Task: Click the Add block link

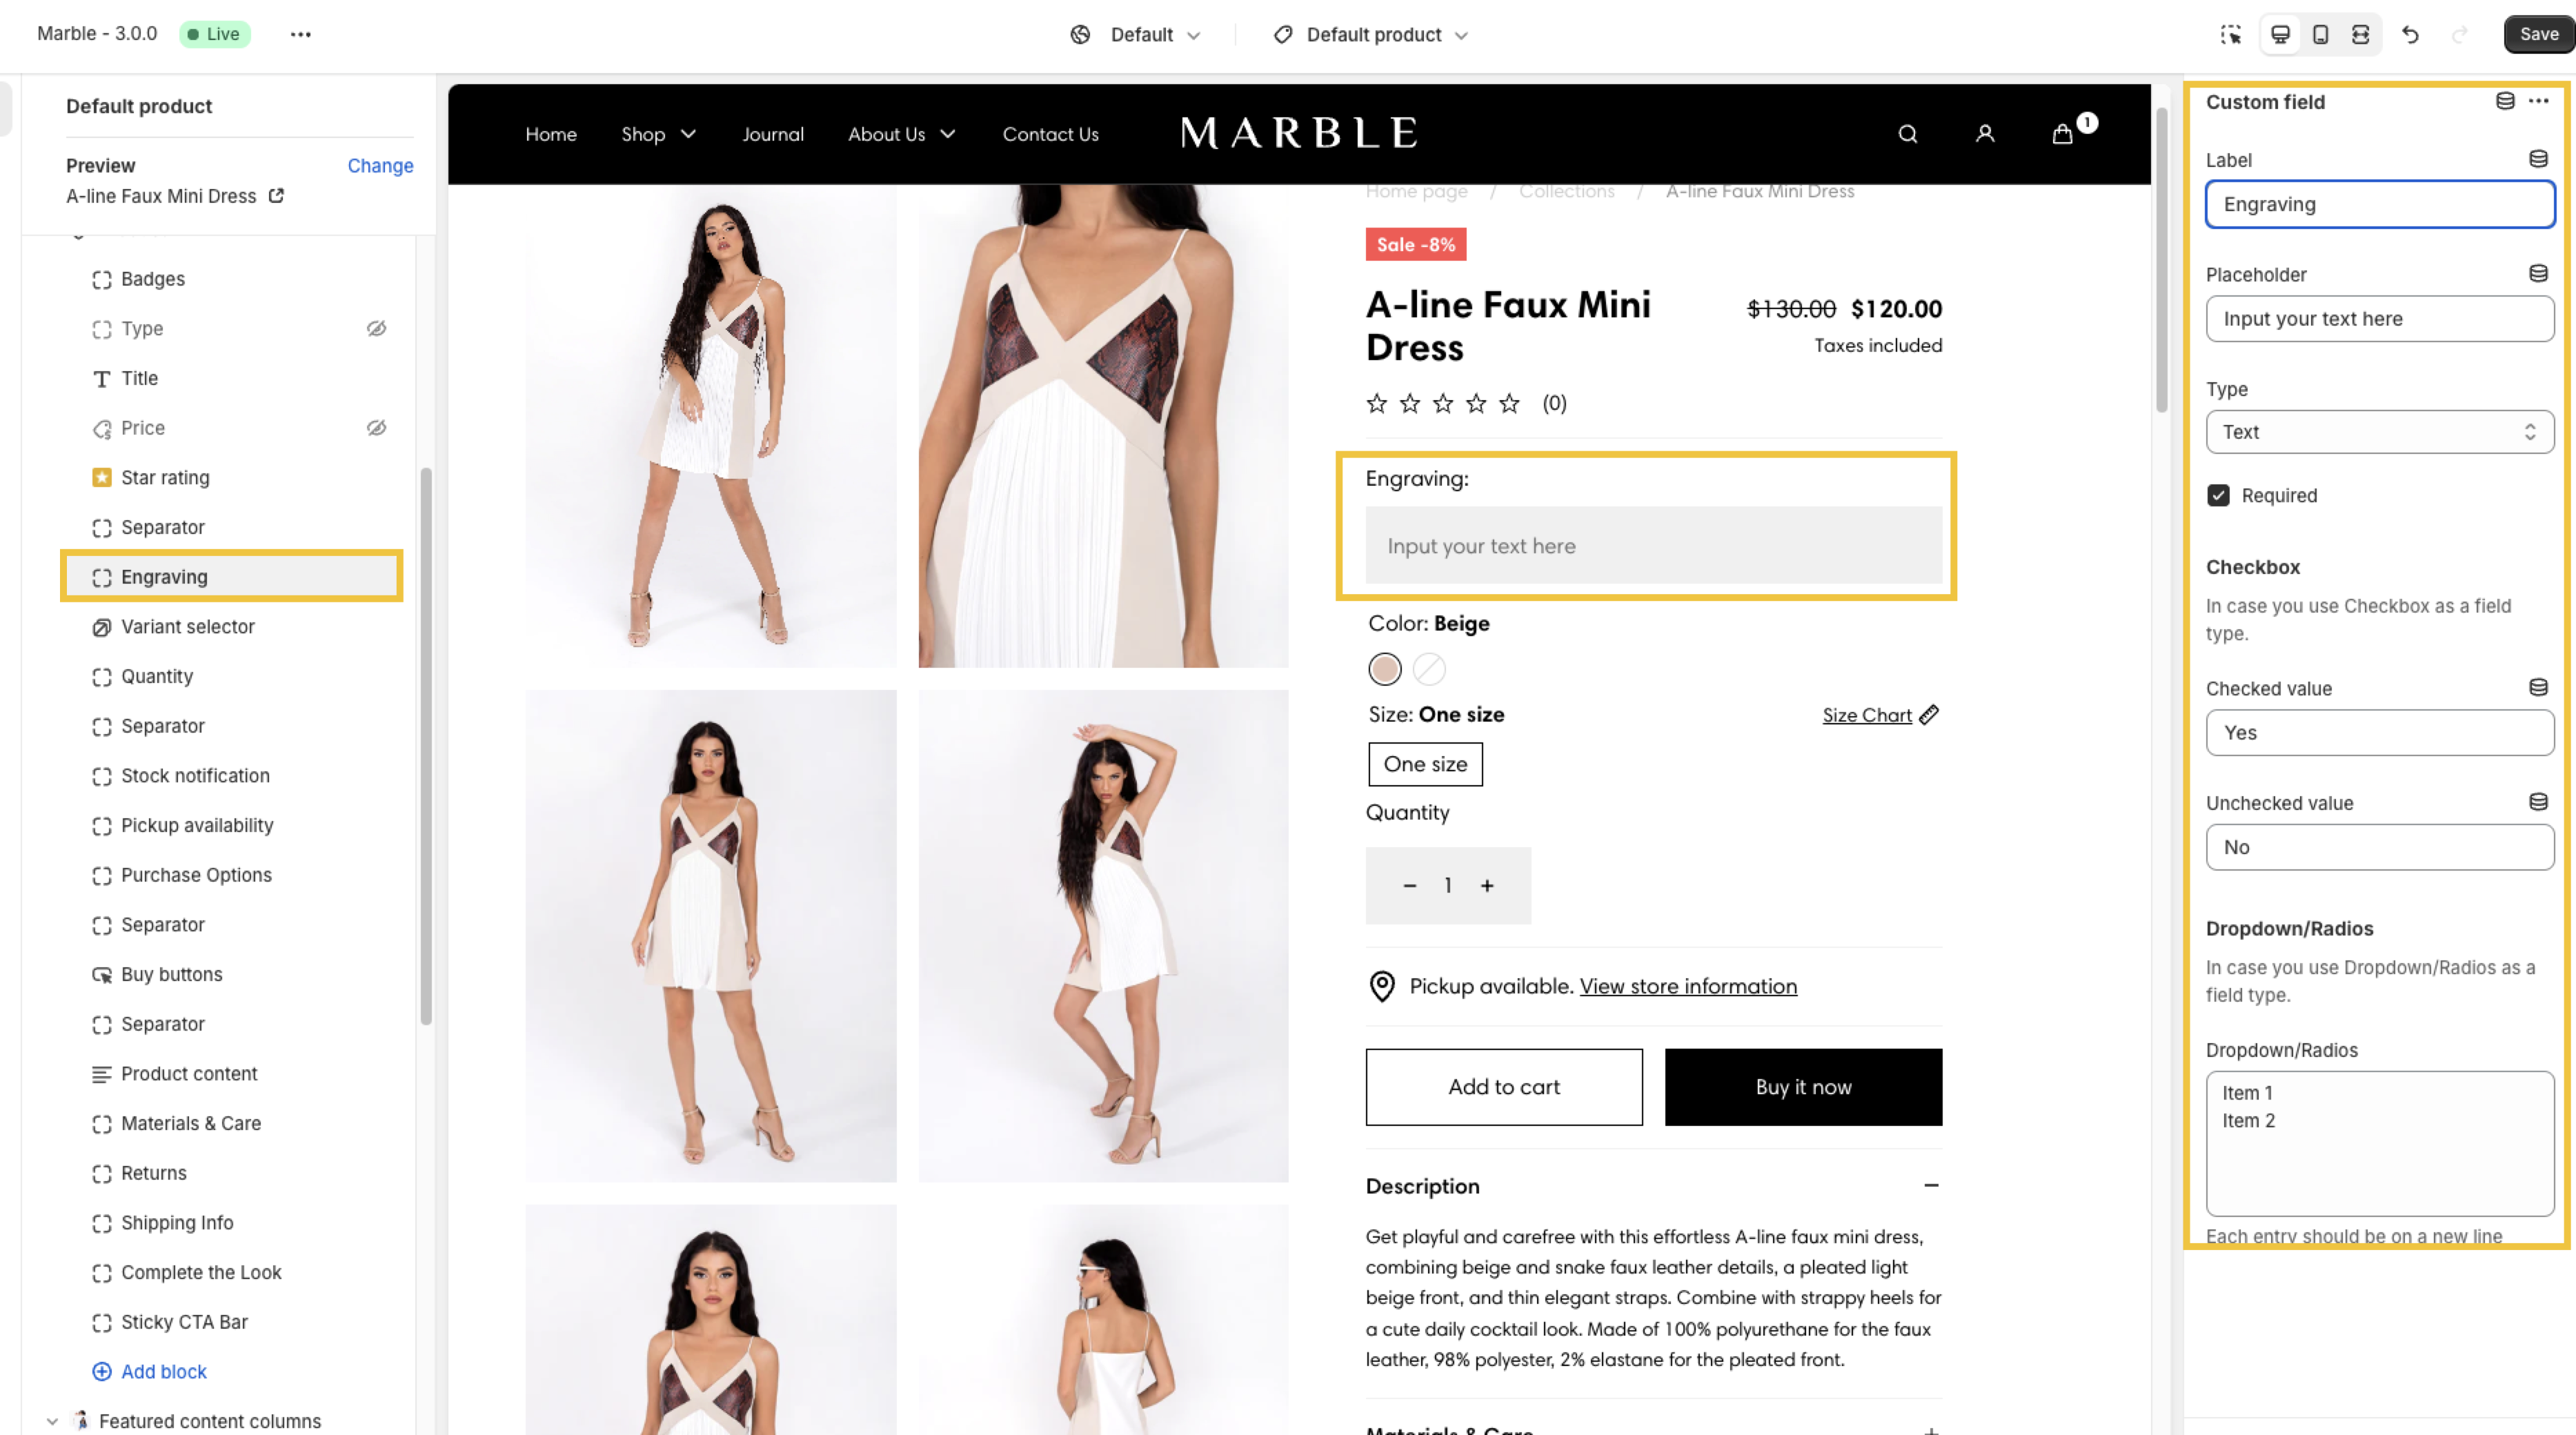Action: click(164, 1371)
